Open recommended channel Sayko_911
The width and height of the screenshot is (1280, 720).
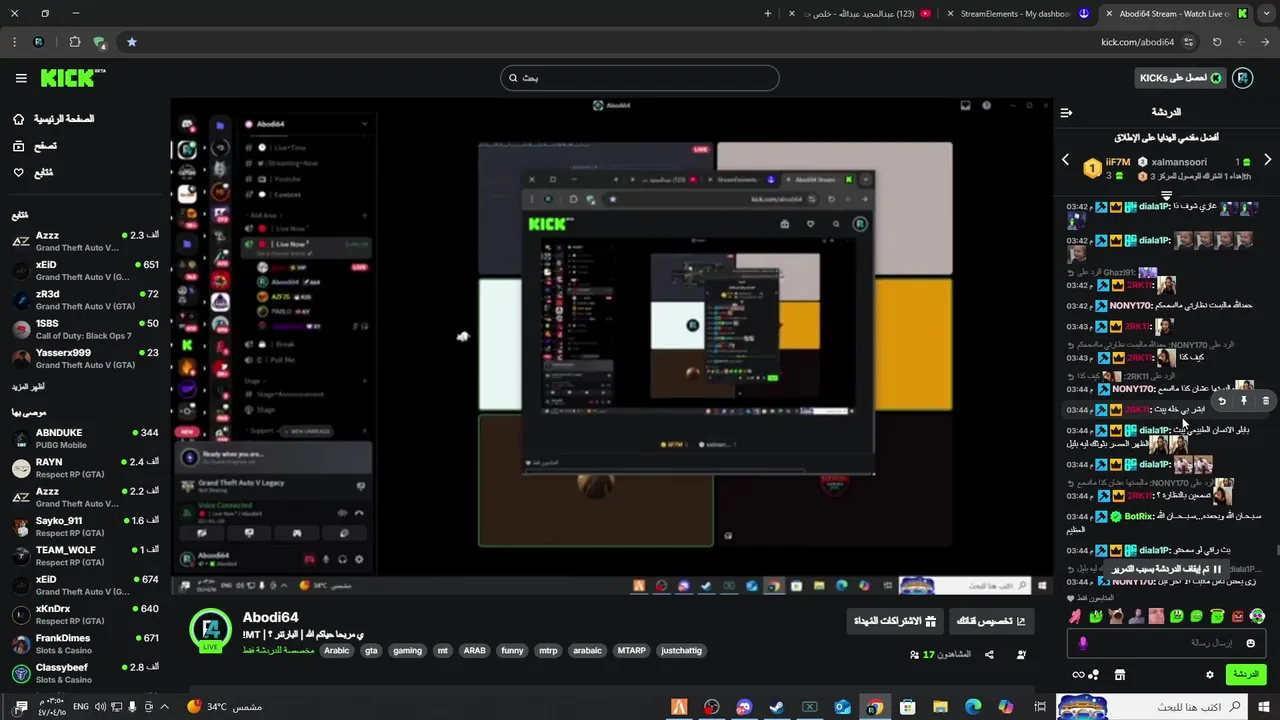(x=85, y=526)
